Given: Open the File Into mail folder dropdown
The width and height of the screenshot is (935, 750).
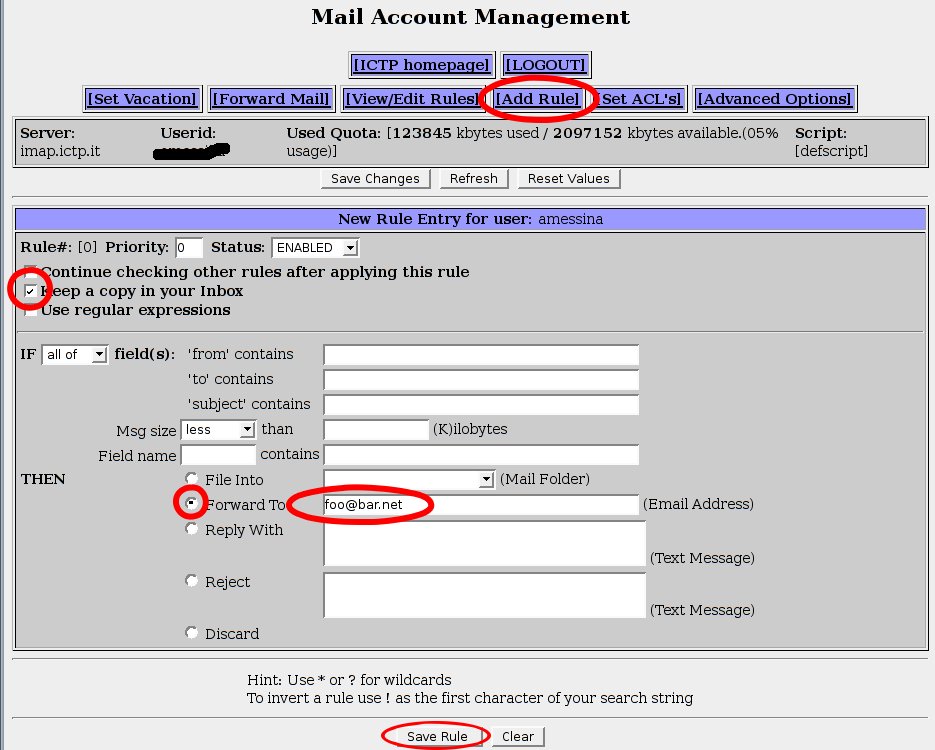Looking at the screenshot, I should pyautogui.click(x=409, y=480).
